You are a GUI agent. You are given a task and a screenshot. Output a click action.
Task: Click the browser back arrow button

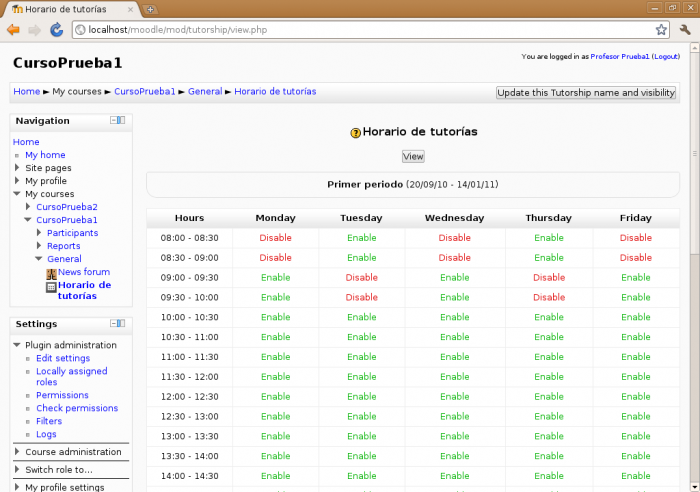point(13,30)
